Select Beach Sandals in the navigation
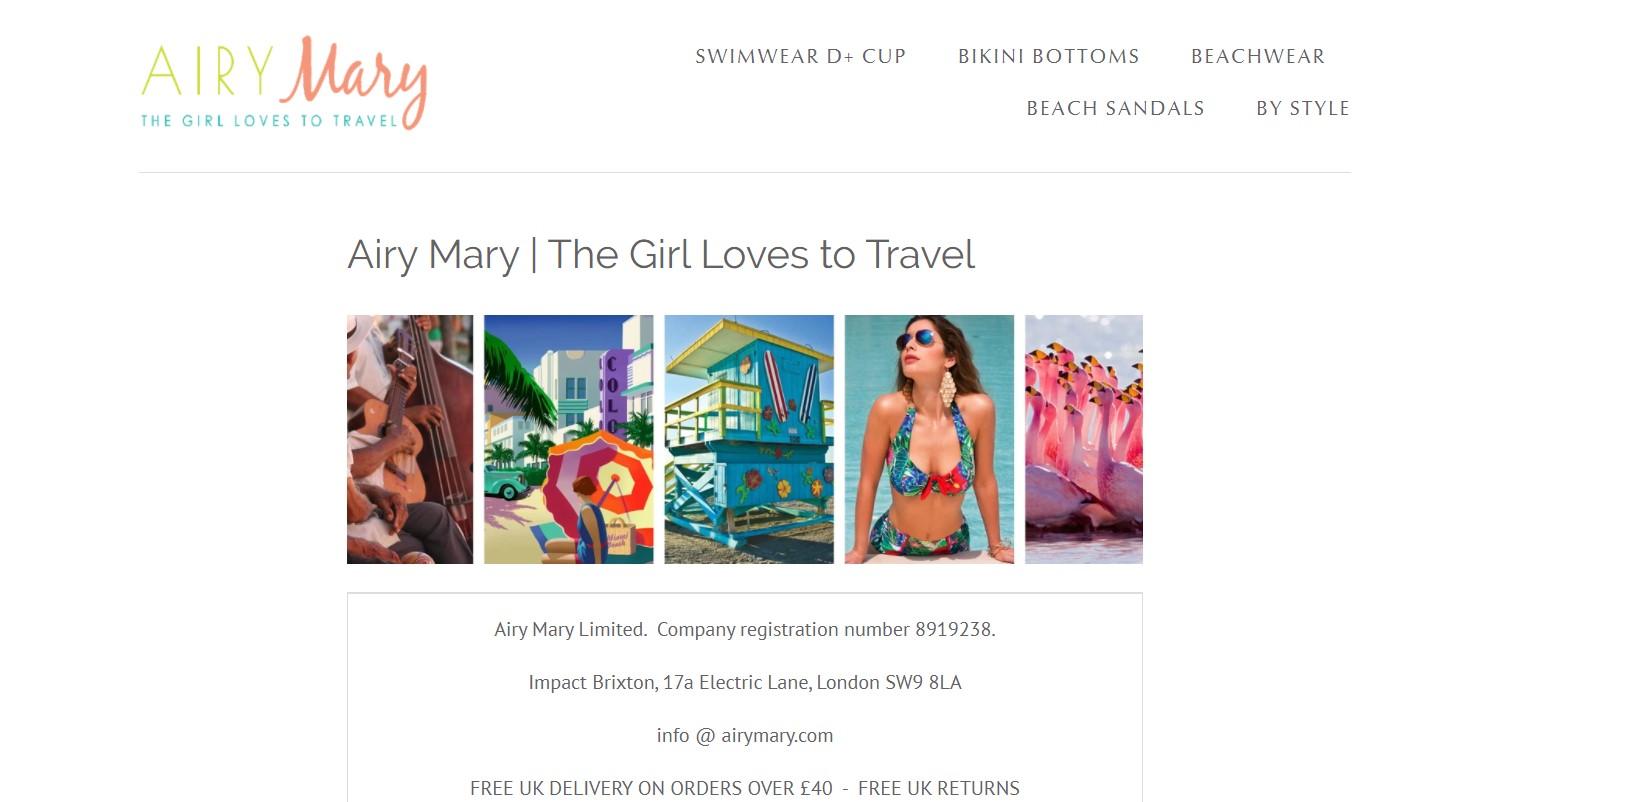The height and width of the screenshot is (802, 1651). tap(1116, 108)
